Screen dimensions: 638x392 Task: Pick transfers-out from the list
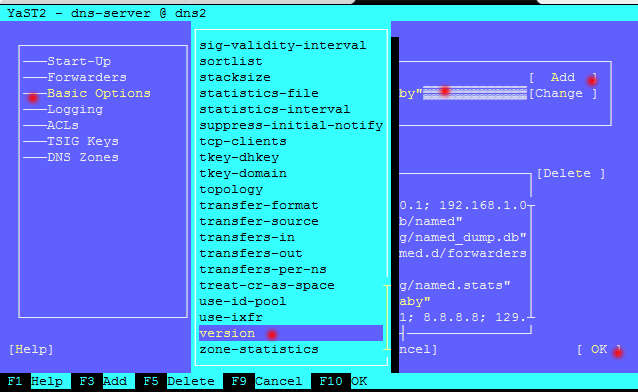[291, 253]
